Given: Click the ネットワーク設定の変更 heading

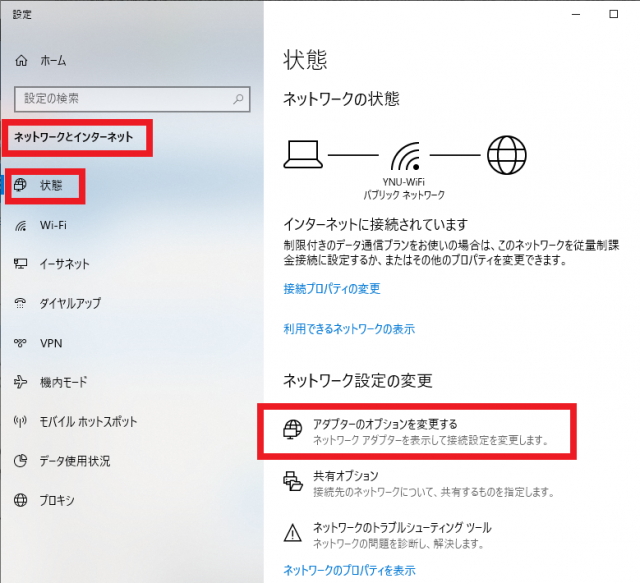Looking at the screenshot, I should click(358, 381).
